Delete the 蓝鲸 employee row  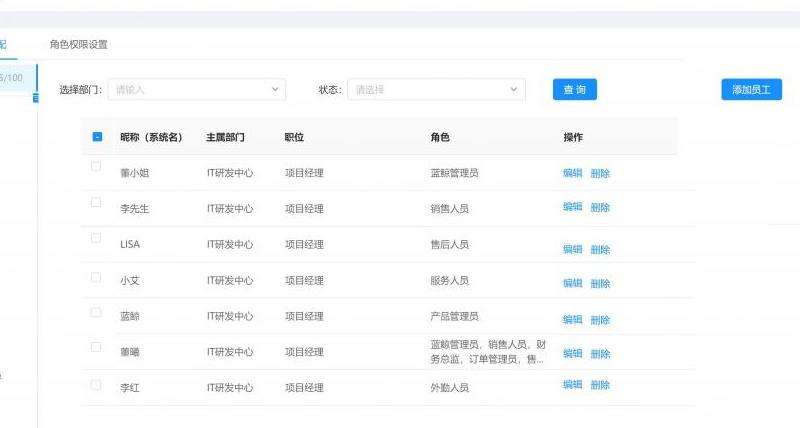pos(600,320)
